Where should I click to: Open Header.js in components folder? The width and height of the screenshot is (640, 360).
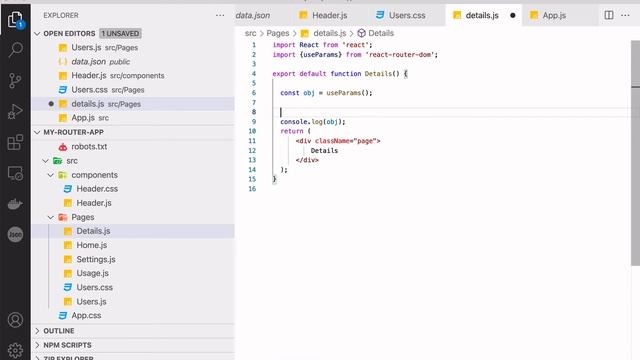tap(133, 203)
